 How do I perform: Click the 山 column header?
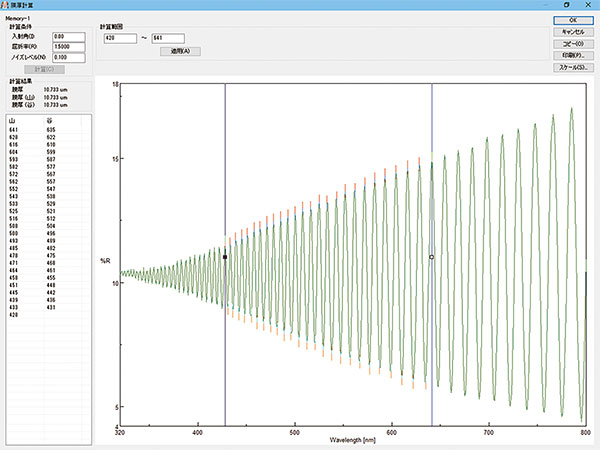point(12,121)
